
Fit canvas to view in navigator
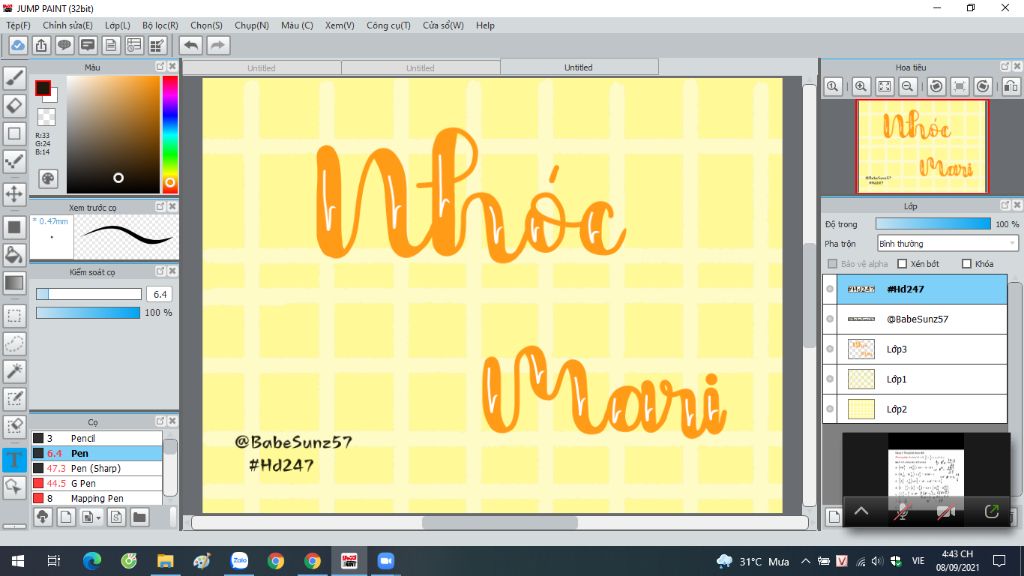(884, 86)
